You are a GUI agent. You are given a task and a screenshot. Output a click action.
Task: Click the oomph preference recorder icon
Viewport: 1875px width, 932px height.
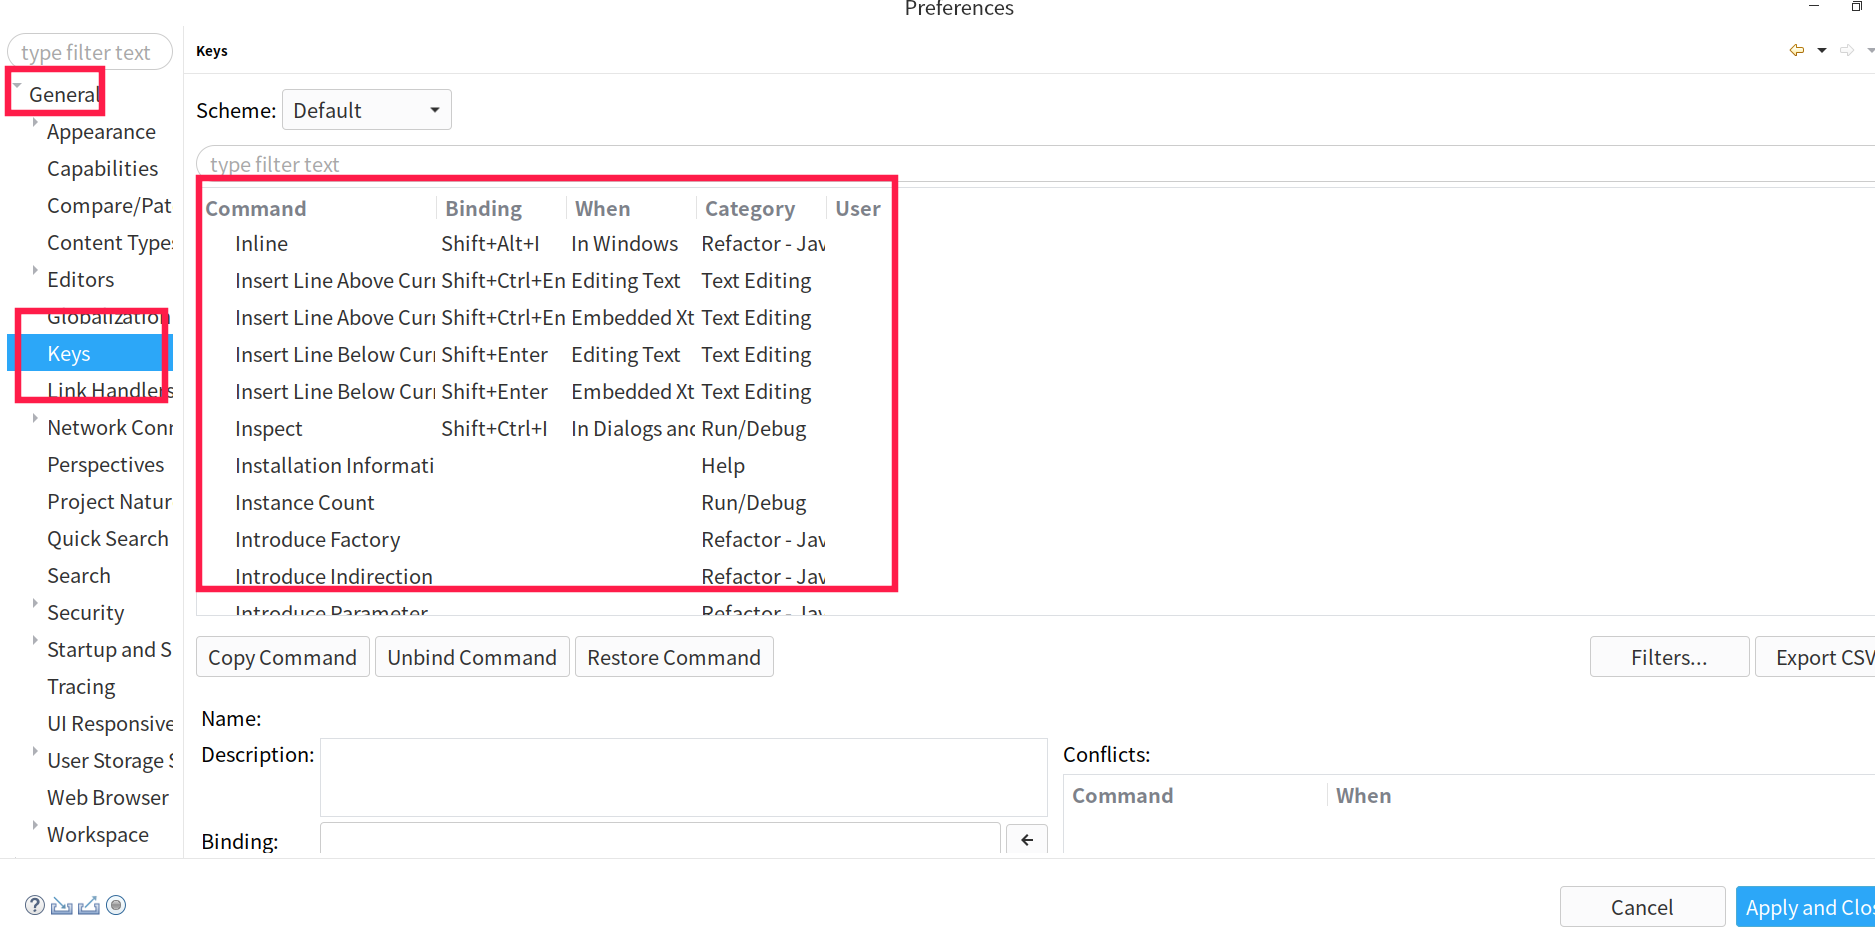click(x=116, y=905)
